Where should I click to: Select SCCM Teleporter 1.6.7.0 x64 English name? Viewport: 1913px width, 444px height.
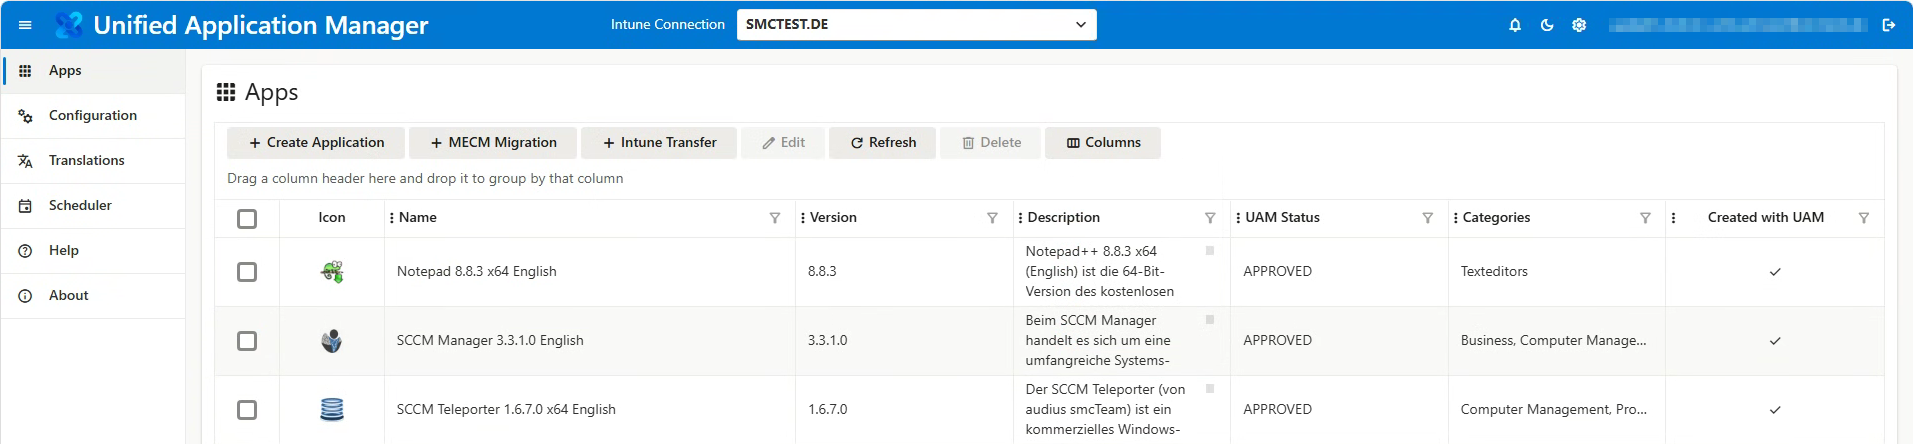point(506,410)
